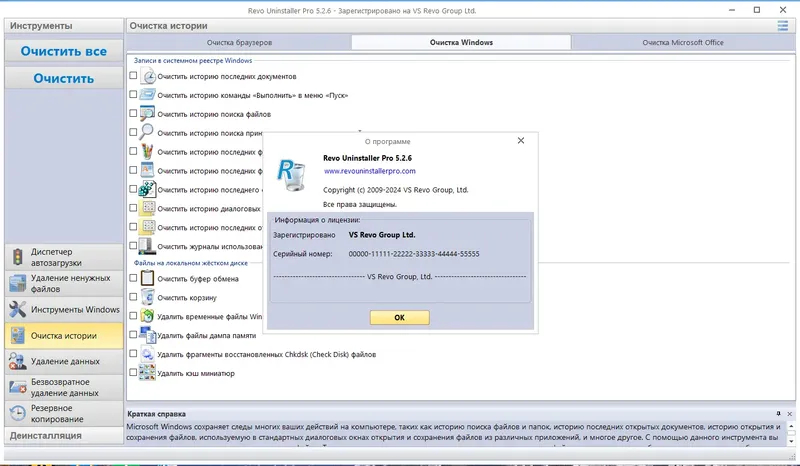Click the thumbnail cache icon

(x=147, y=373)
